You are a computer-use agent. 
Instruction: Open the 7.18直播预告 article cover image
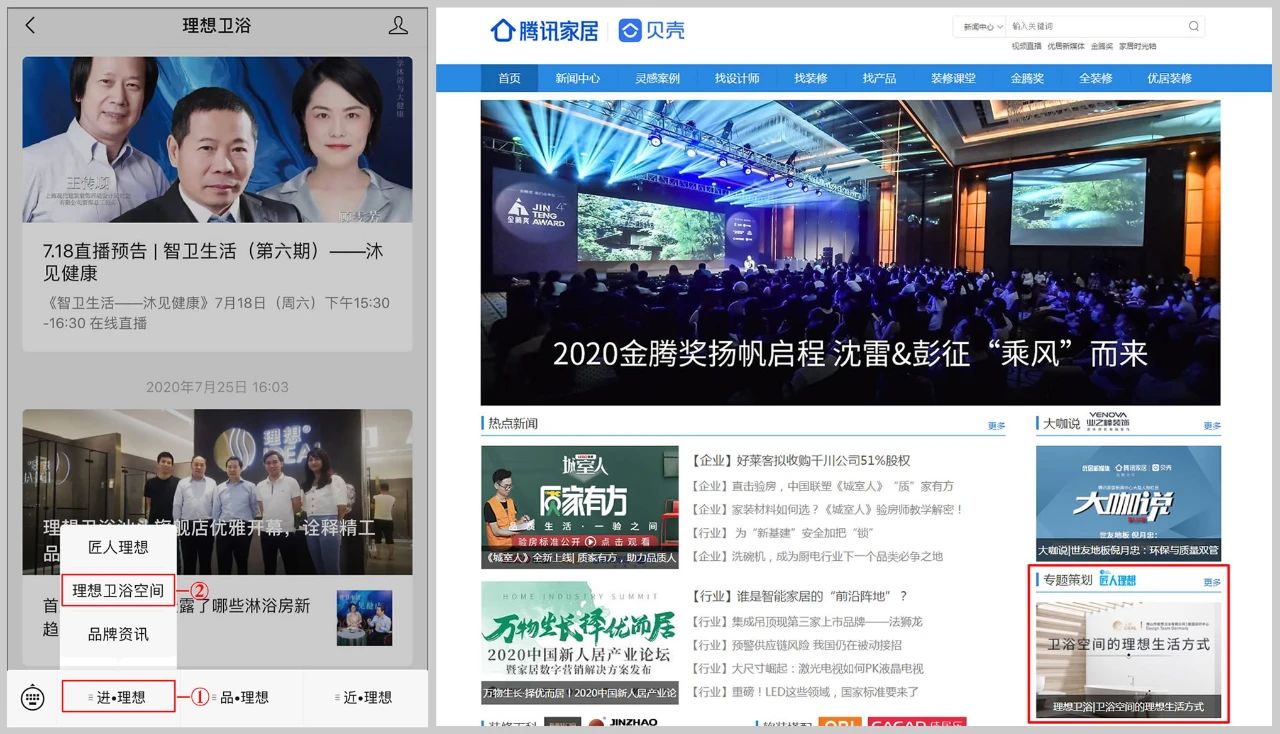pyautogui.click(x=217, y=139)
